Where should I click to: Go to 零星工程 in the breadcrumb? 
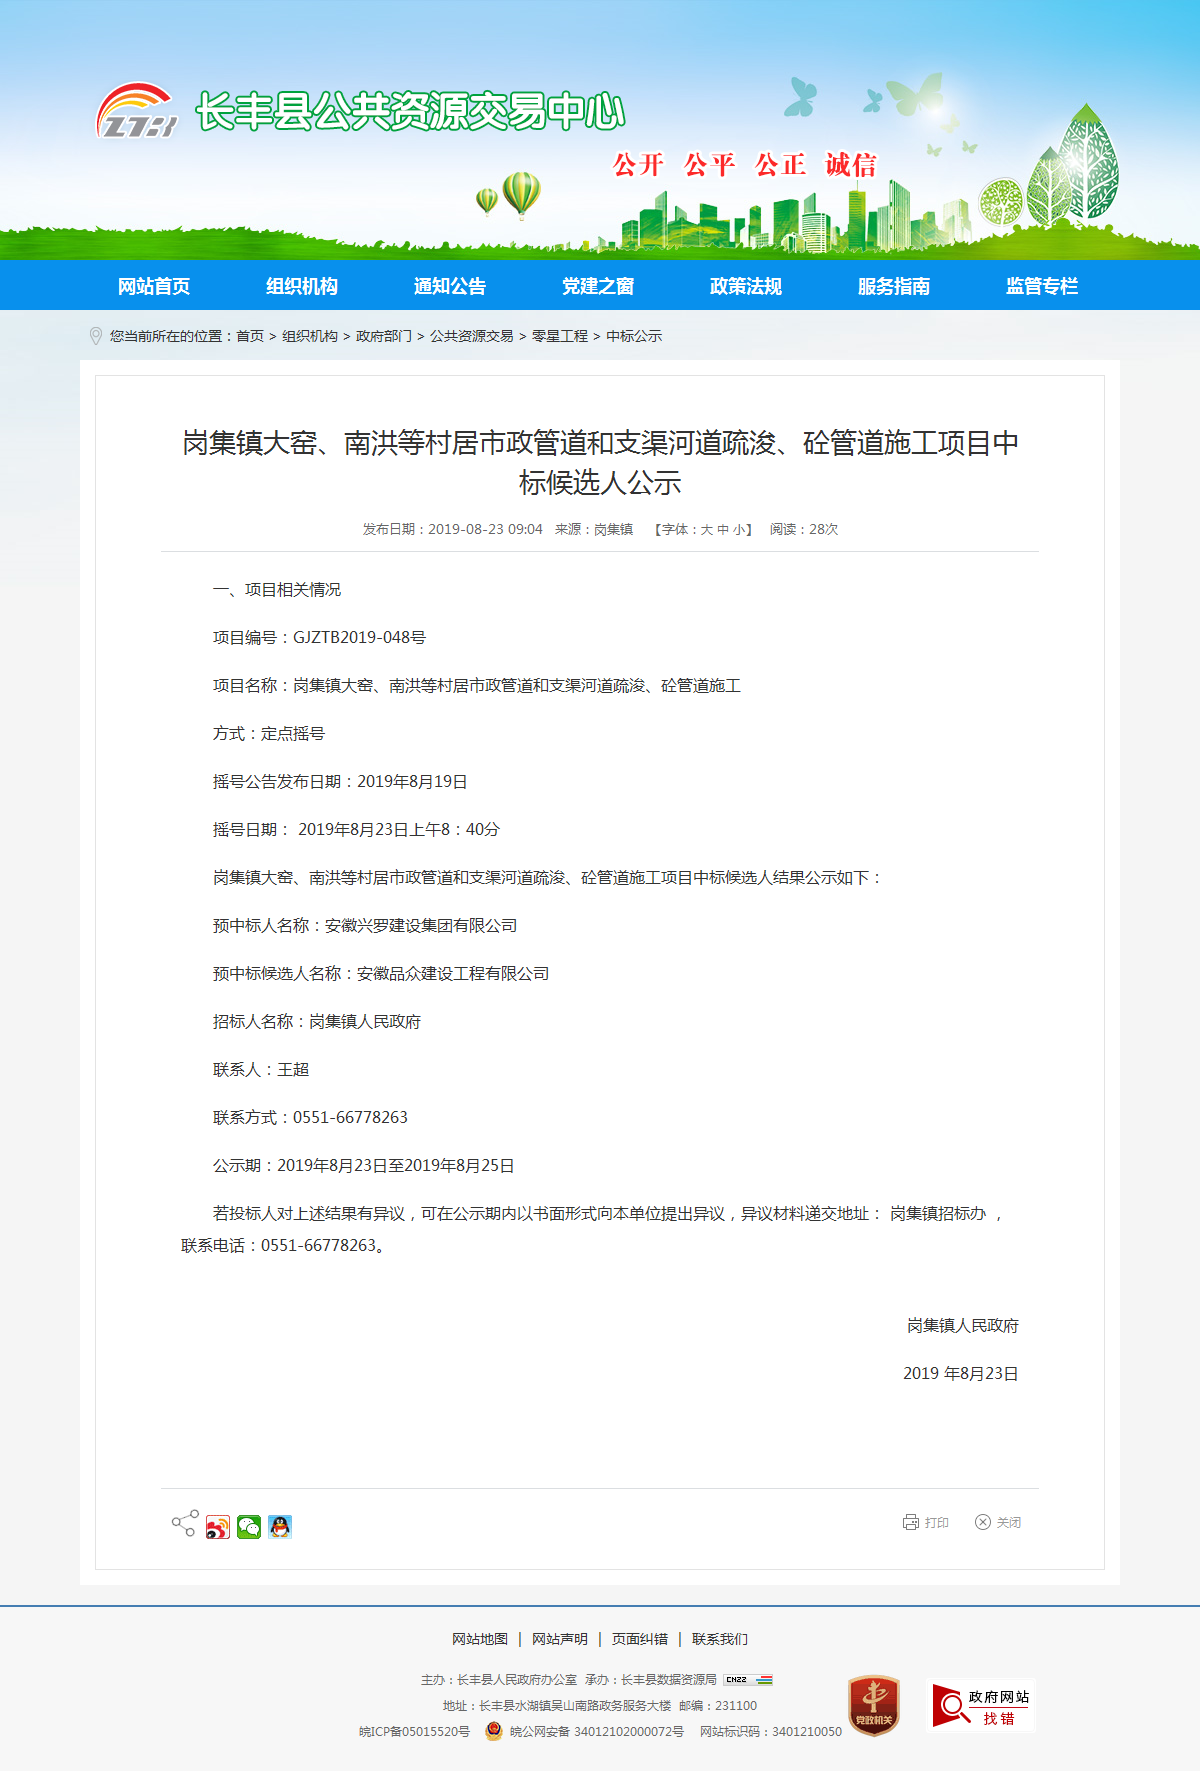[560, 336]
